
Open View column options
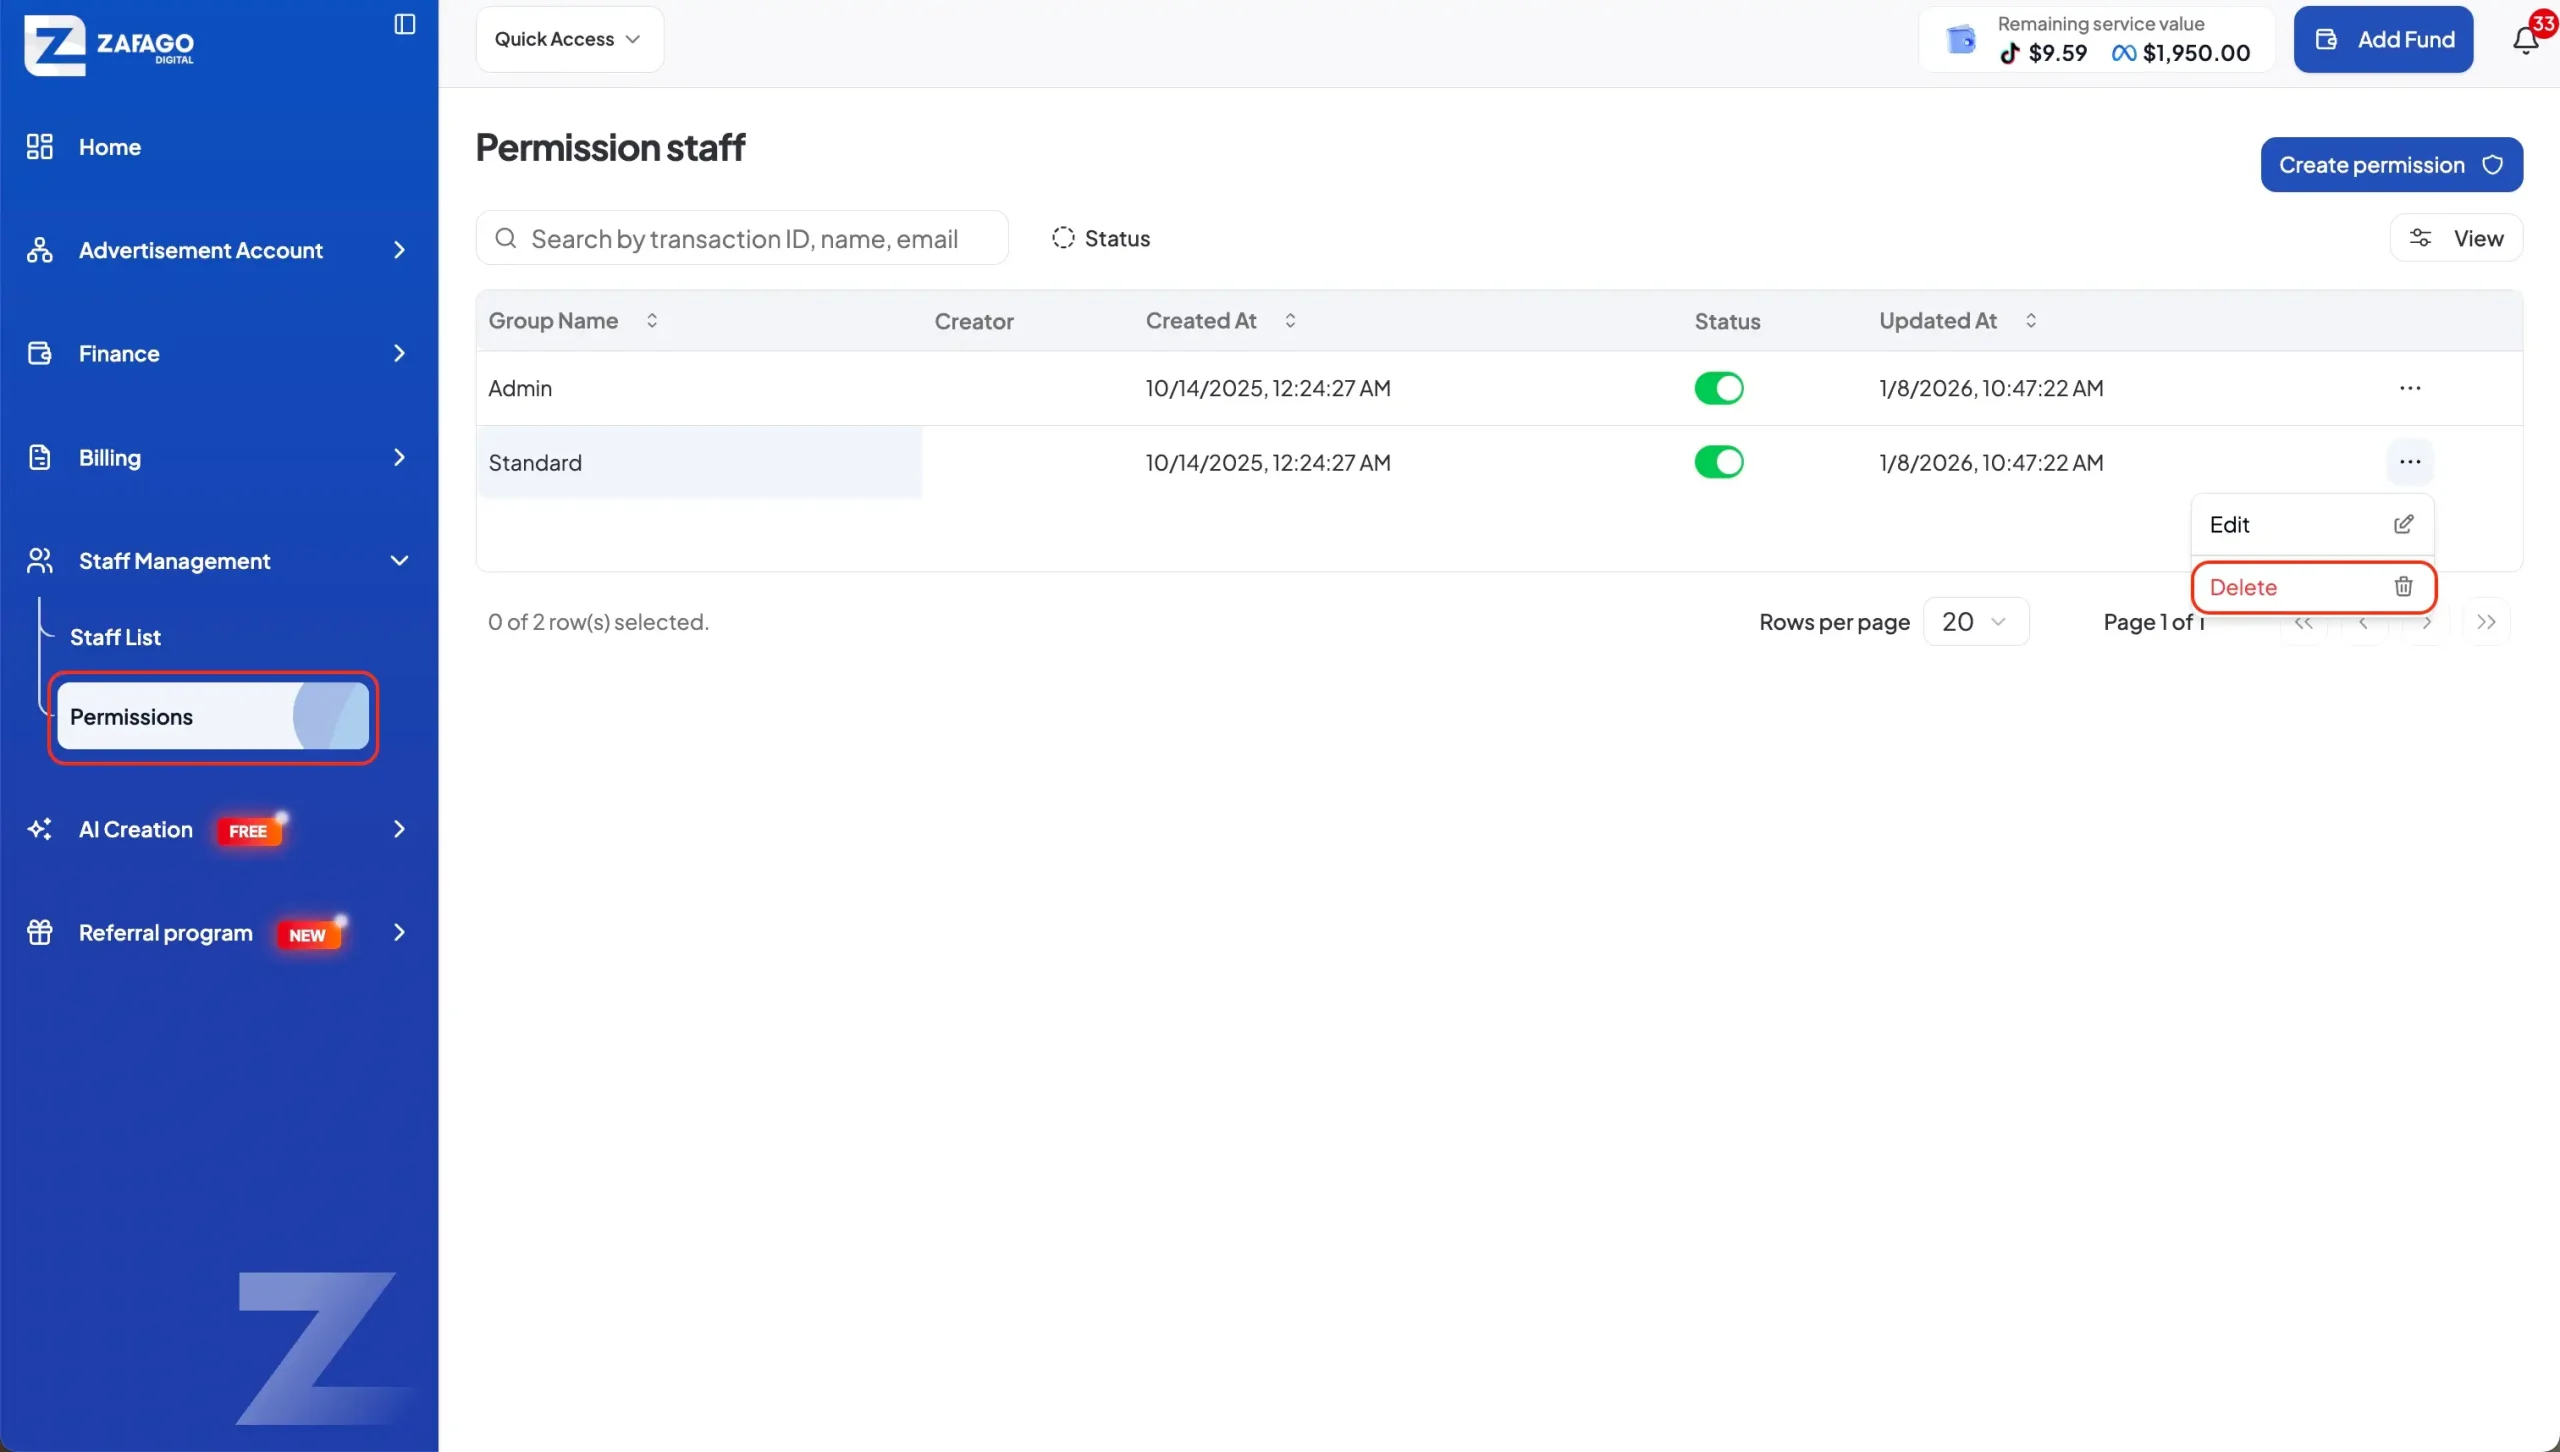[x=2456, y=238]
